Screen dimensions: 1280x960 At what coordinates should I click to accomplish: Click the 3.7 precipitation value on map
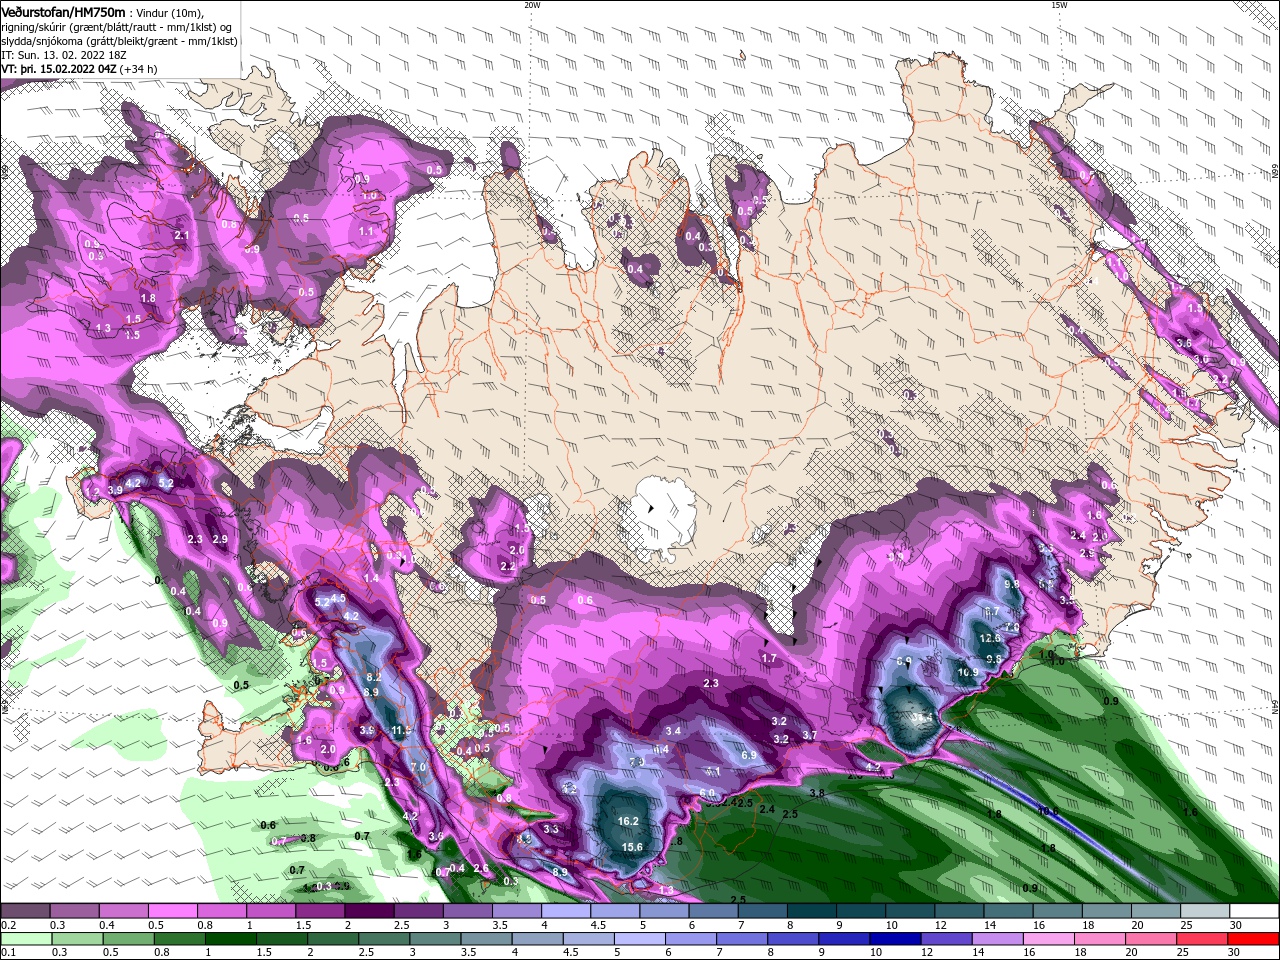[x=810, y=735]
